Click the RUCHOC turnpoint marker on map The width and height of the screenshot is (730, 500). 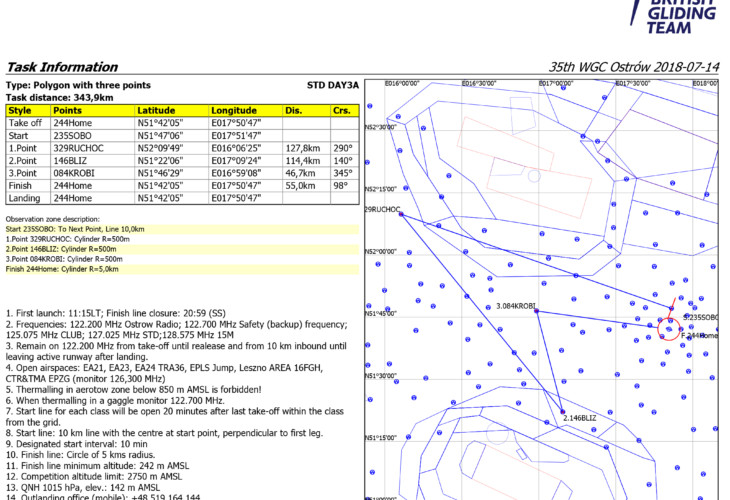click(x=401, y=212)
